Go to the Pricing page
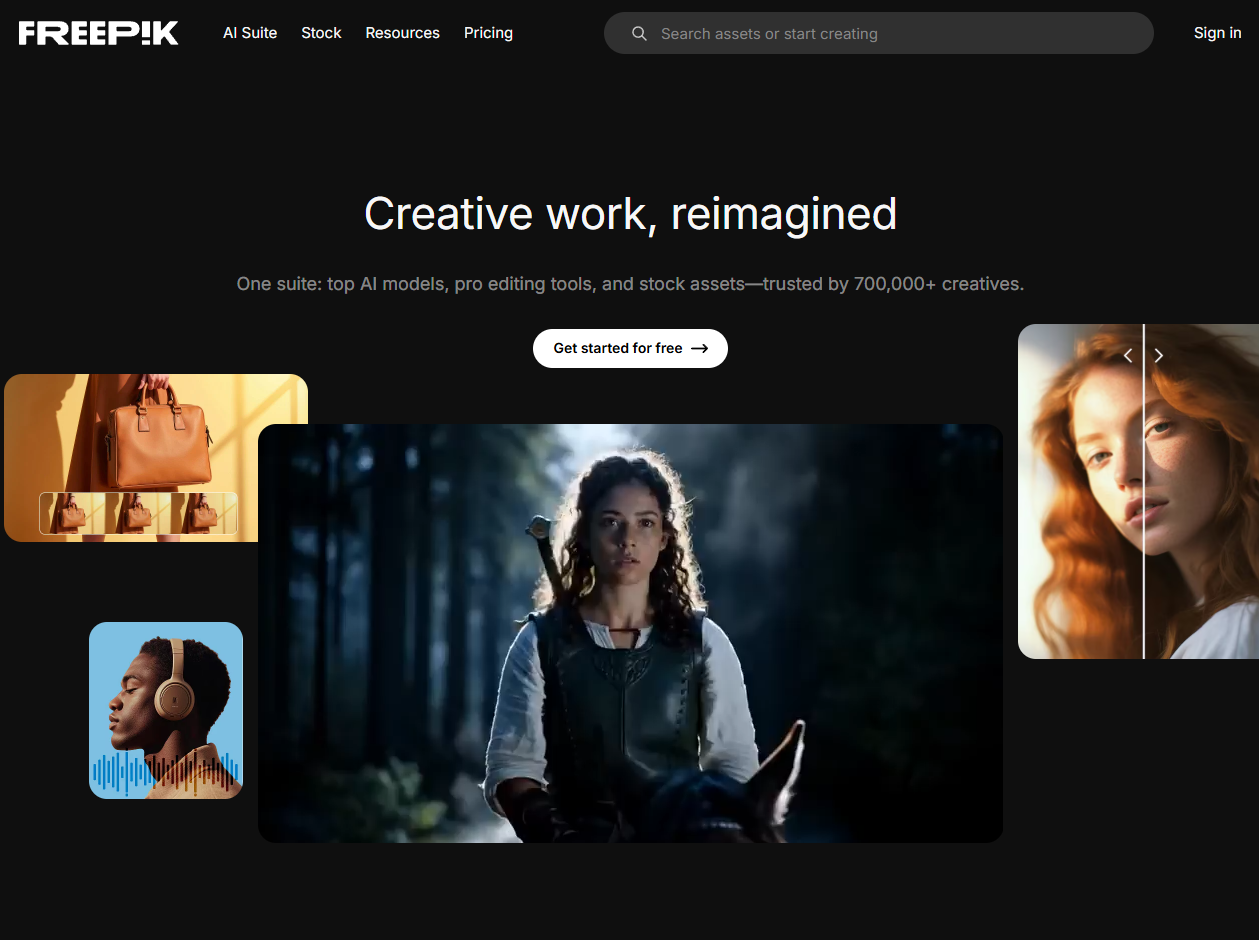 click(488, 33)
